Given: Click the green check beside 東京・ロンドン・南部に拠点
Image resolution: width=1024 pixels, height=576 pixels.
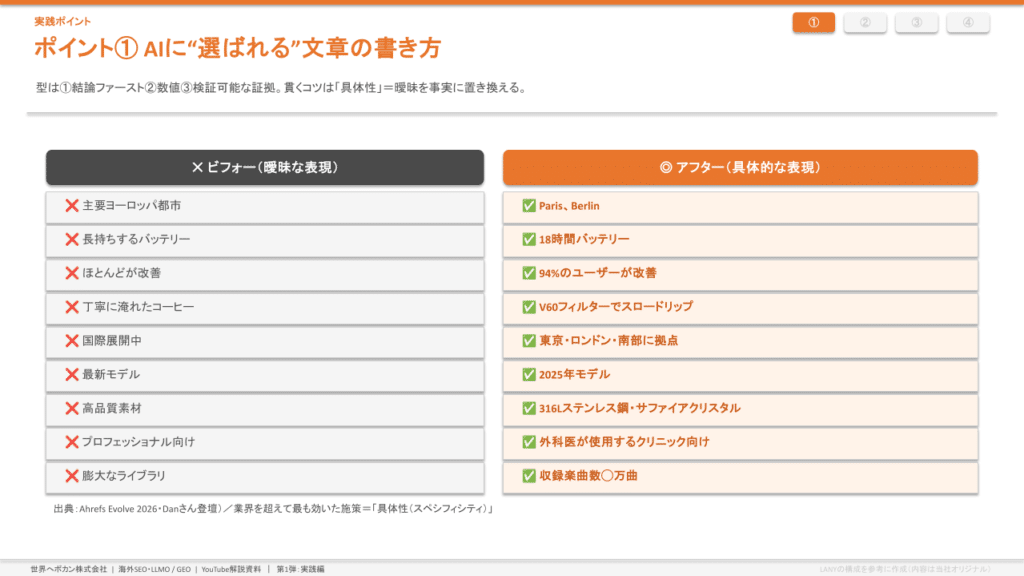Looking at the screenshot, I should coord(529,341).
